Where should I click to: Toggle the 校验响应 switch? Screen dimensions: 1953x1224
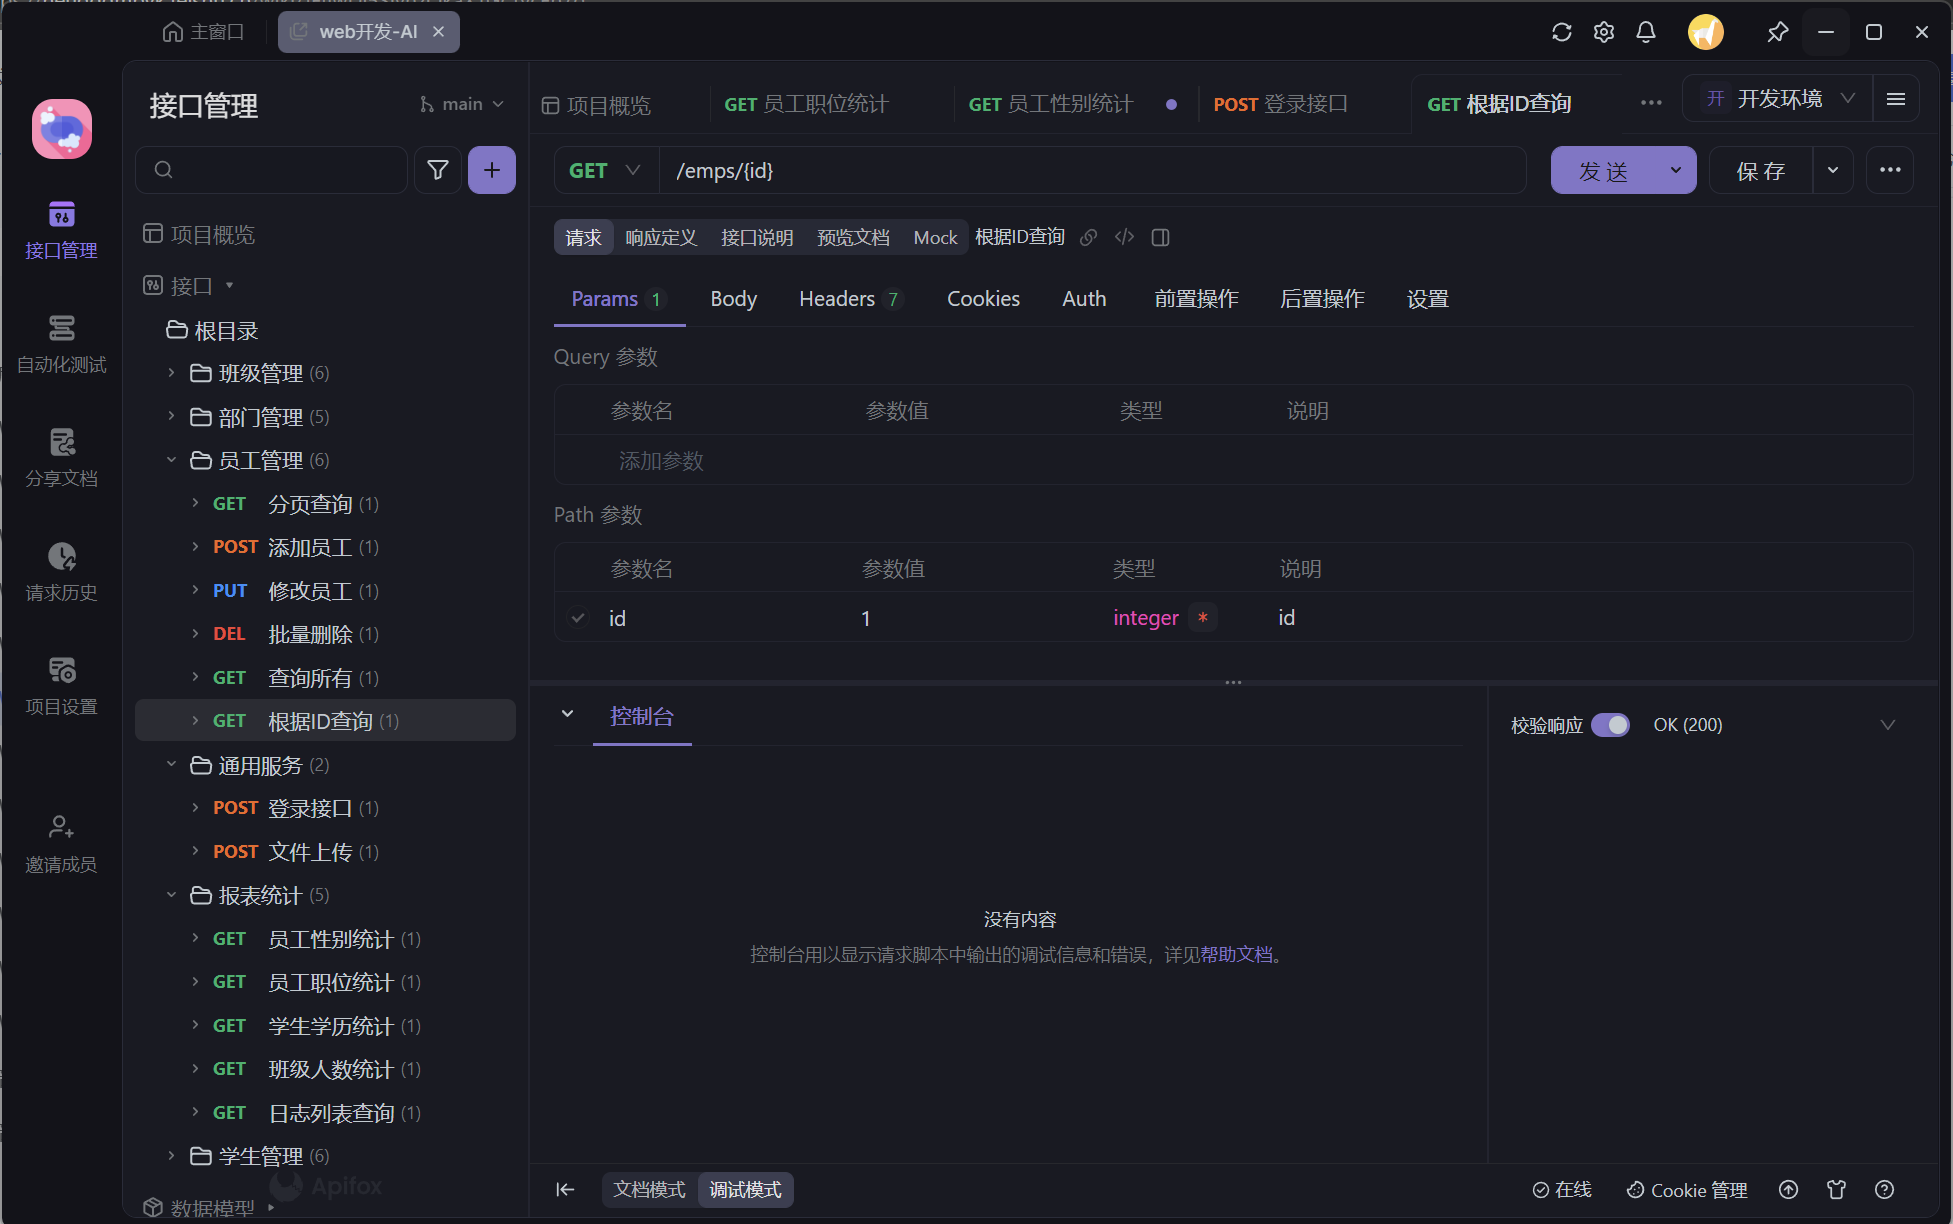pos(1610,725)
